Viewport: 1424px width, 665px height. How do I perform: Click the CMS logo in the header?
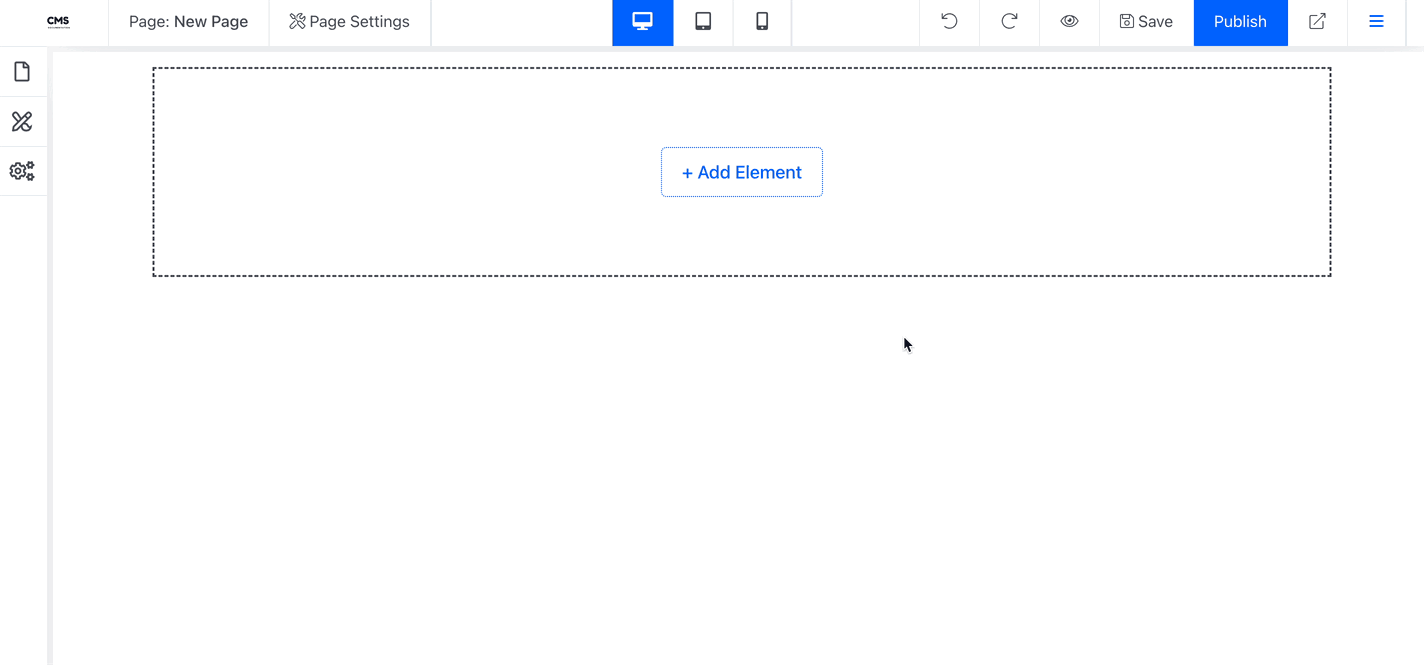(57, 21)
